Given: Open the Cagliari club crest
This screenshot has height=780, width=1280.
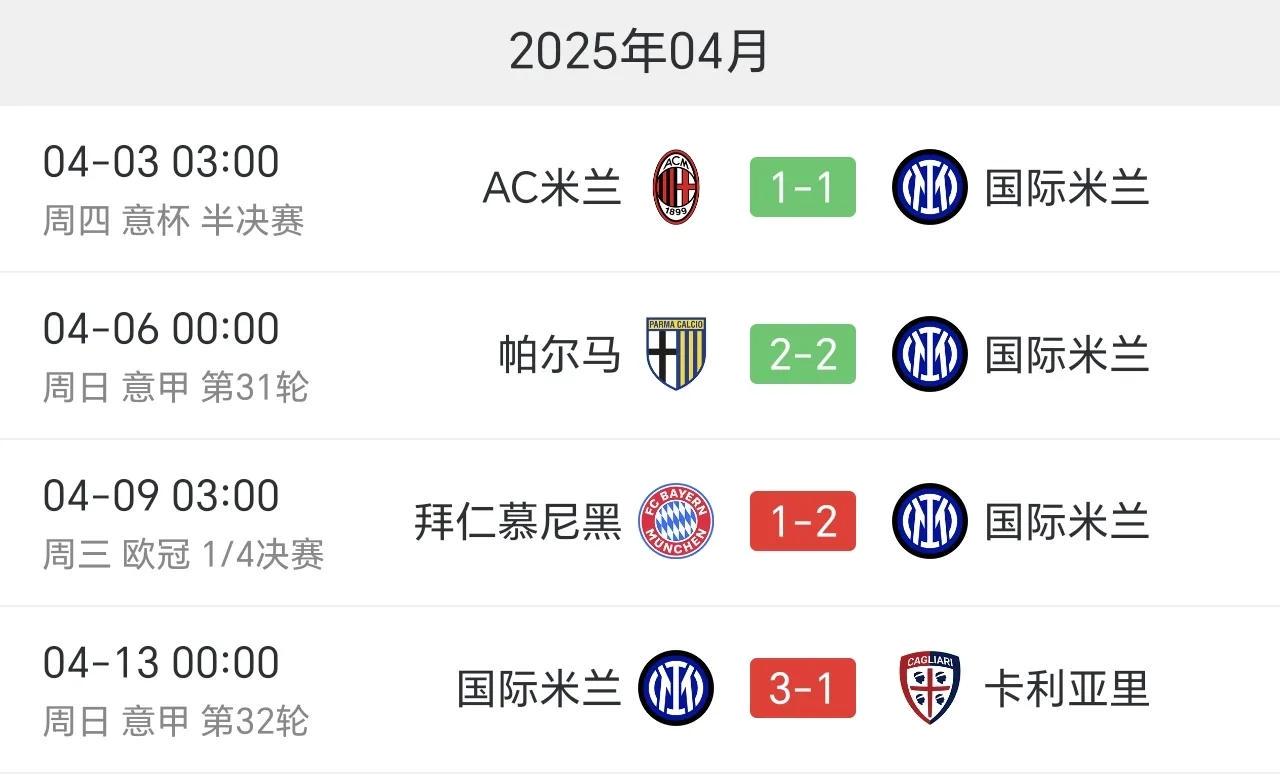Looking at the screenshot, I should coord(930,688).
